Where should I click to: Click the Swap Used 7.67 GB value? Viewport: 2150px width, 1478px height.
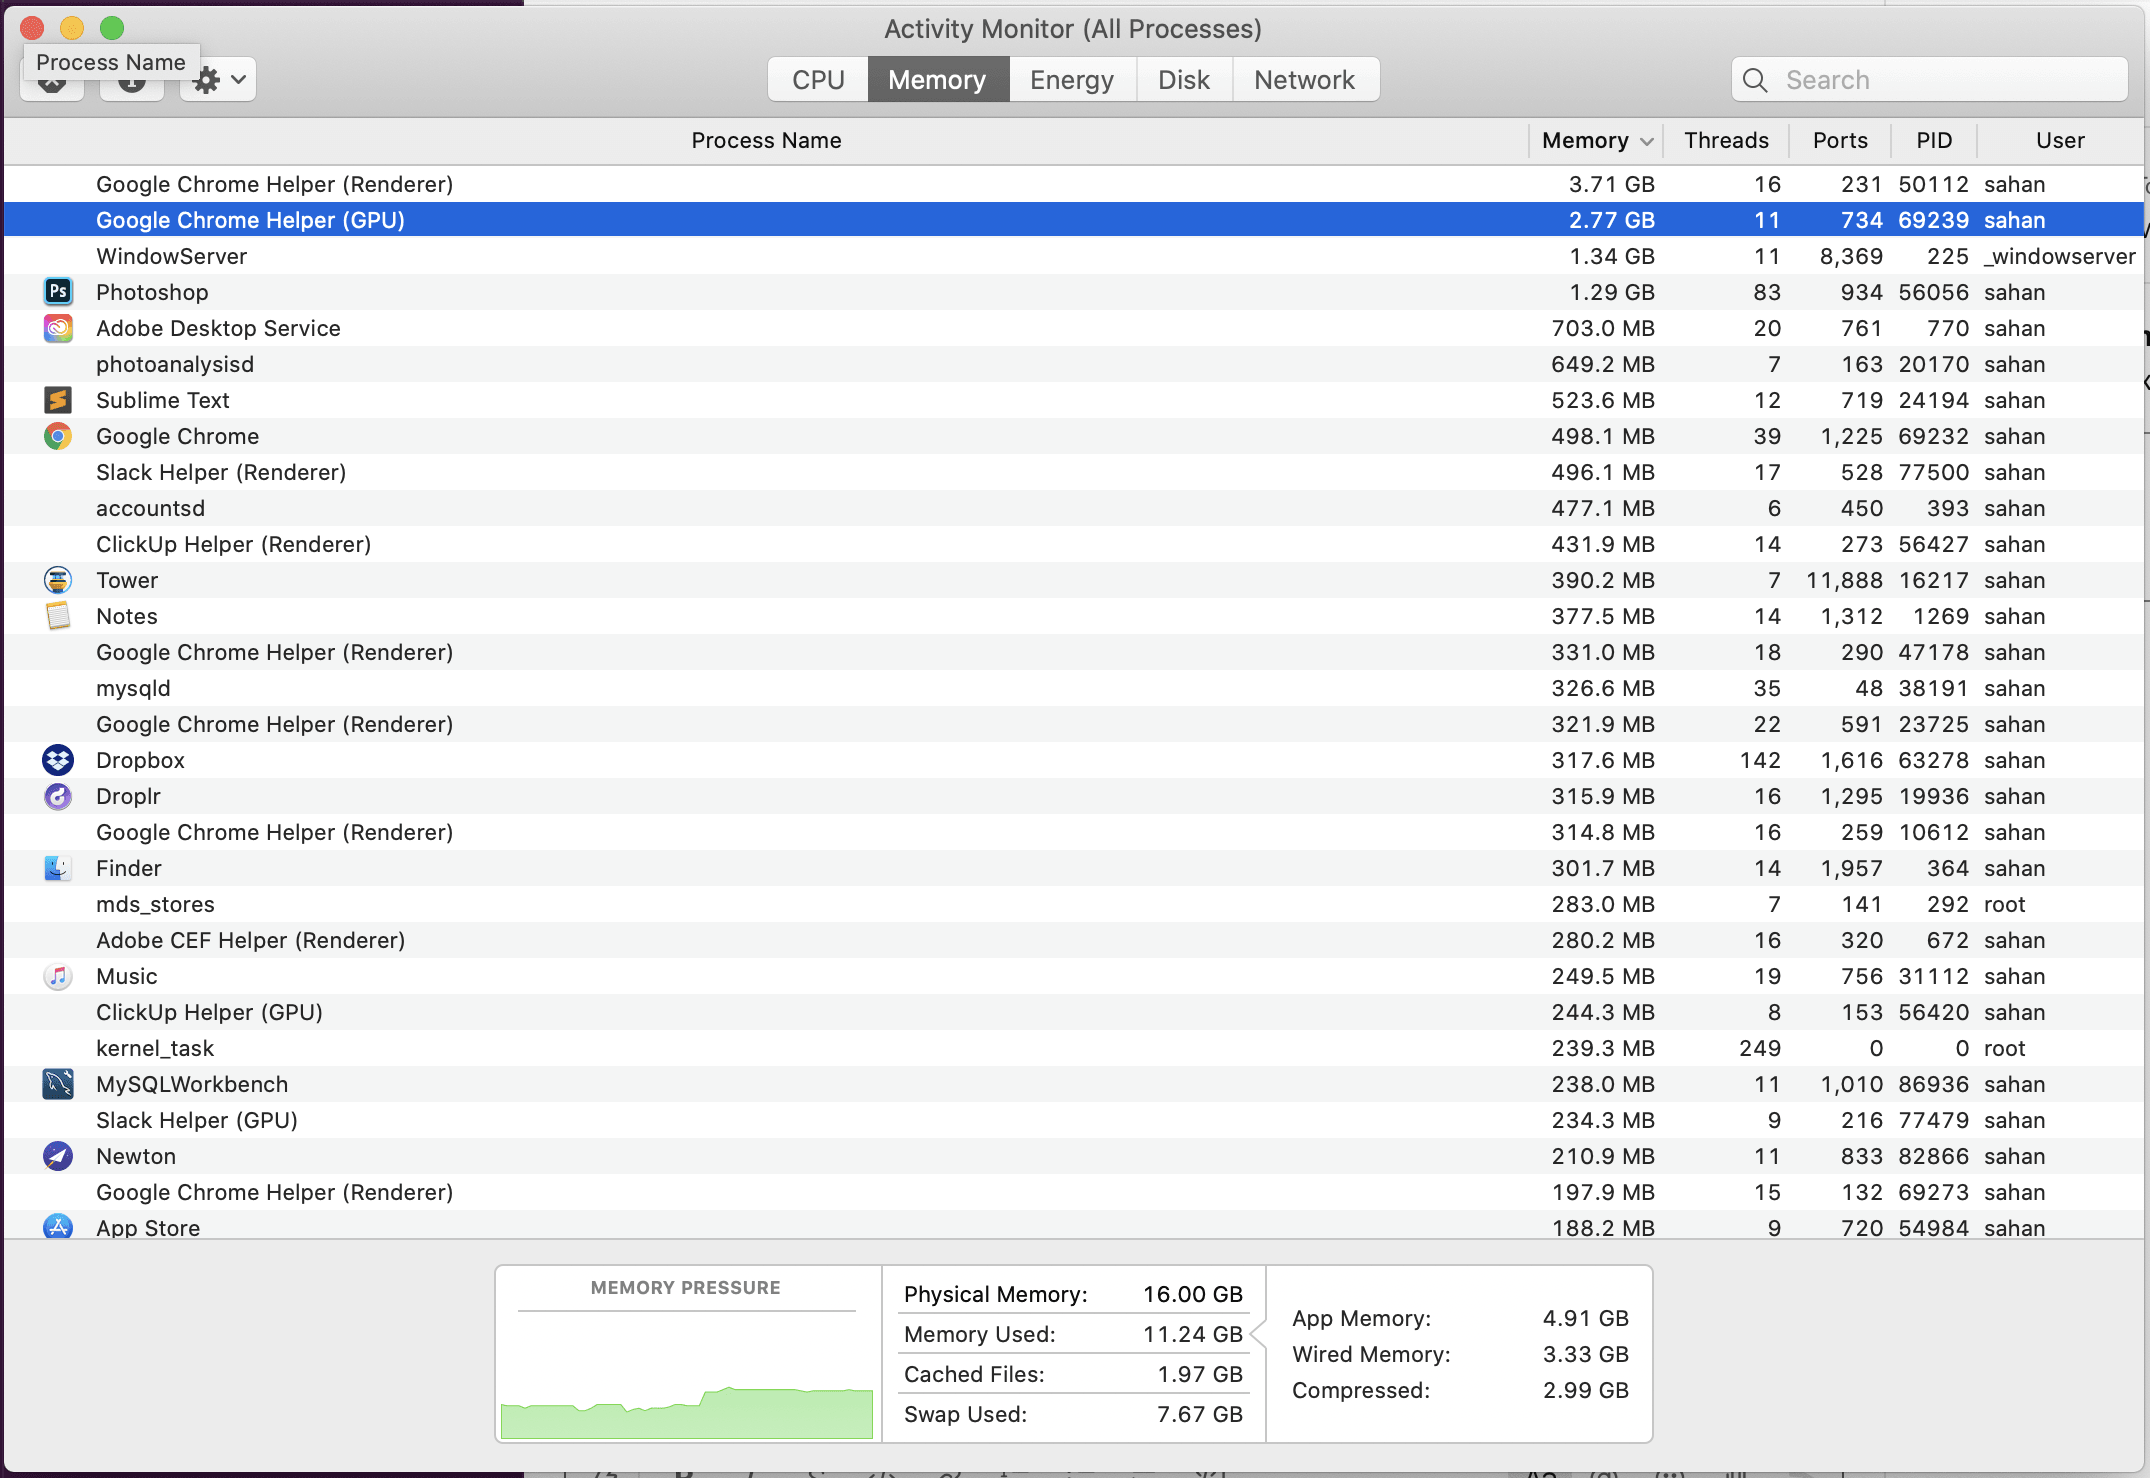[1200, 1414]
